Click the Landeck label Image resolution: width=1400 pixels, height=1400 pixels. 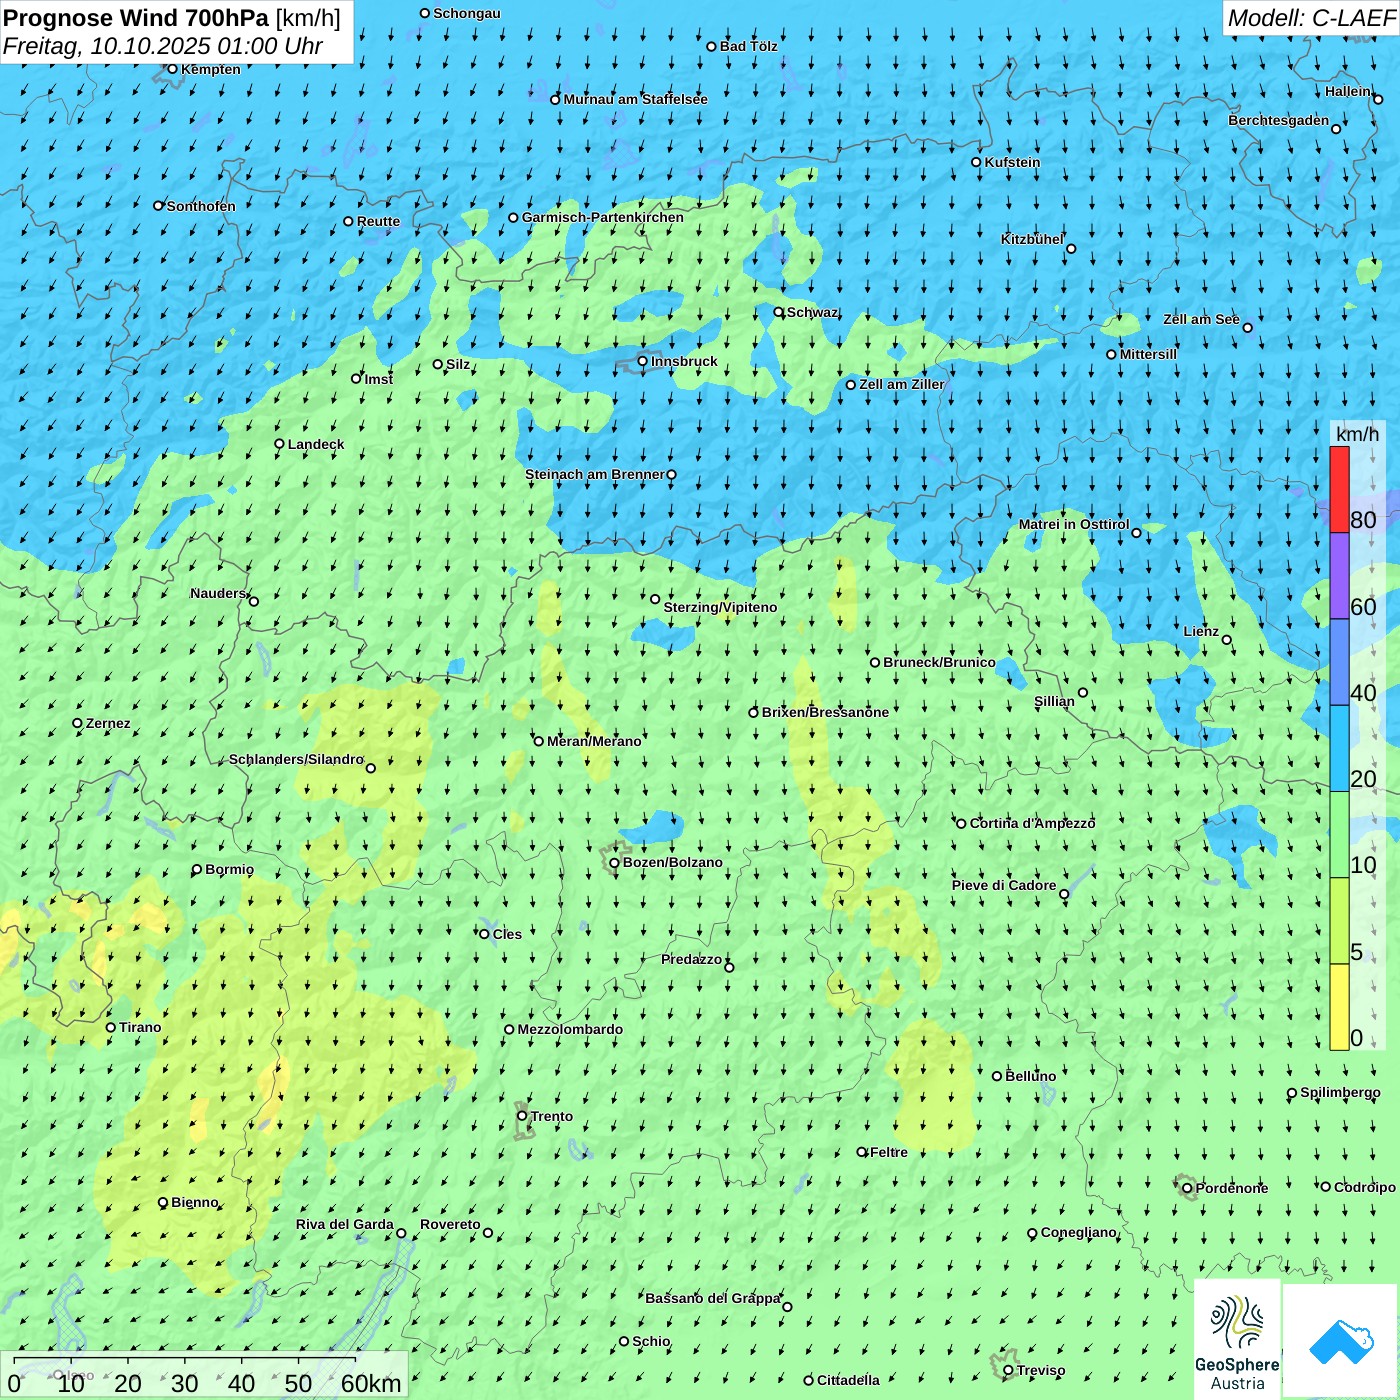tap(316, 444)
